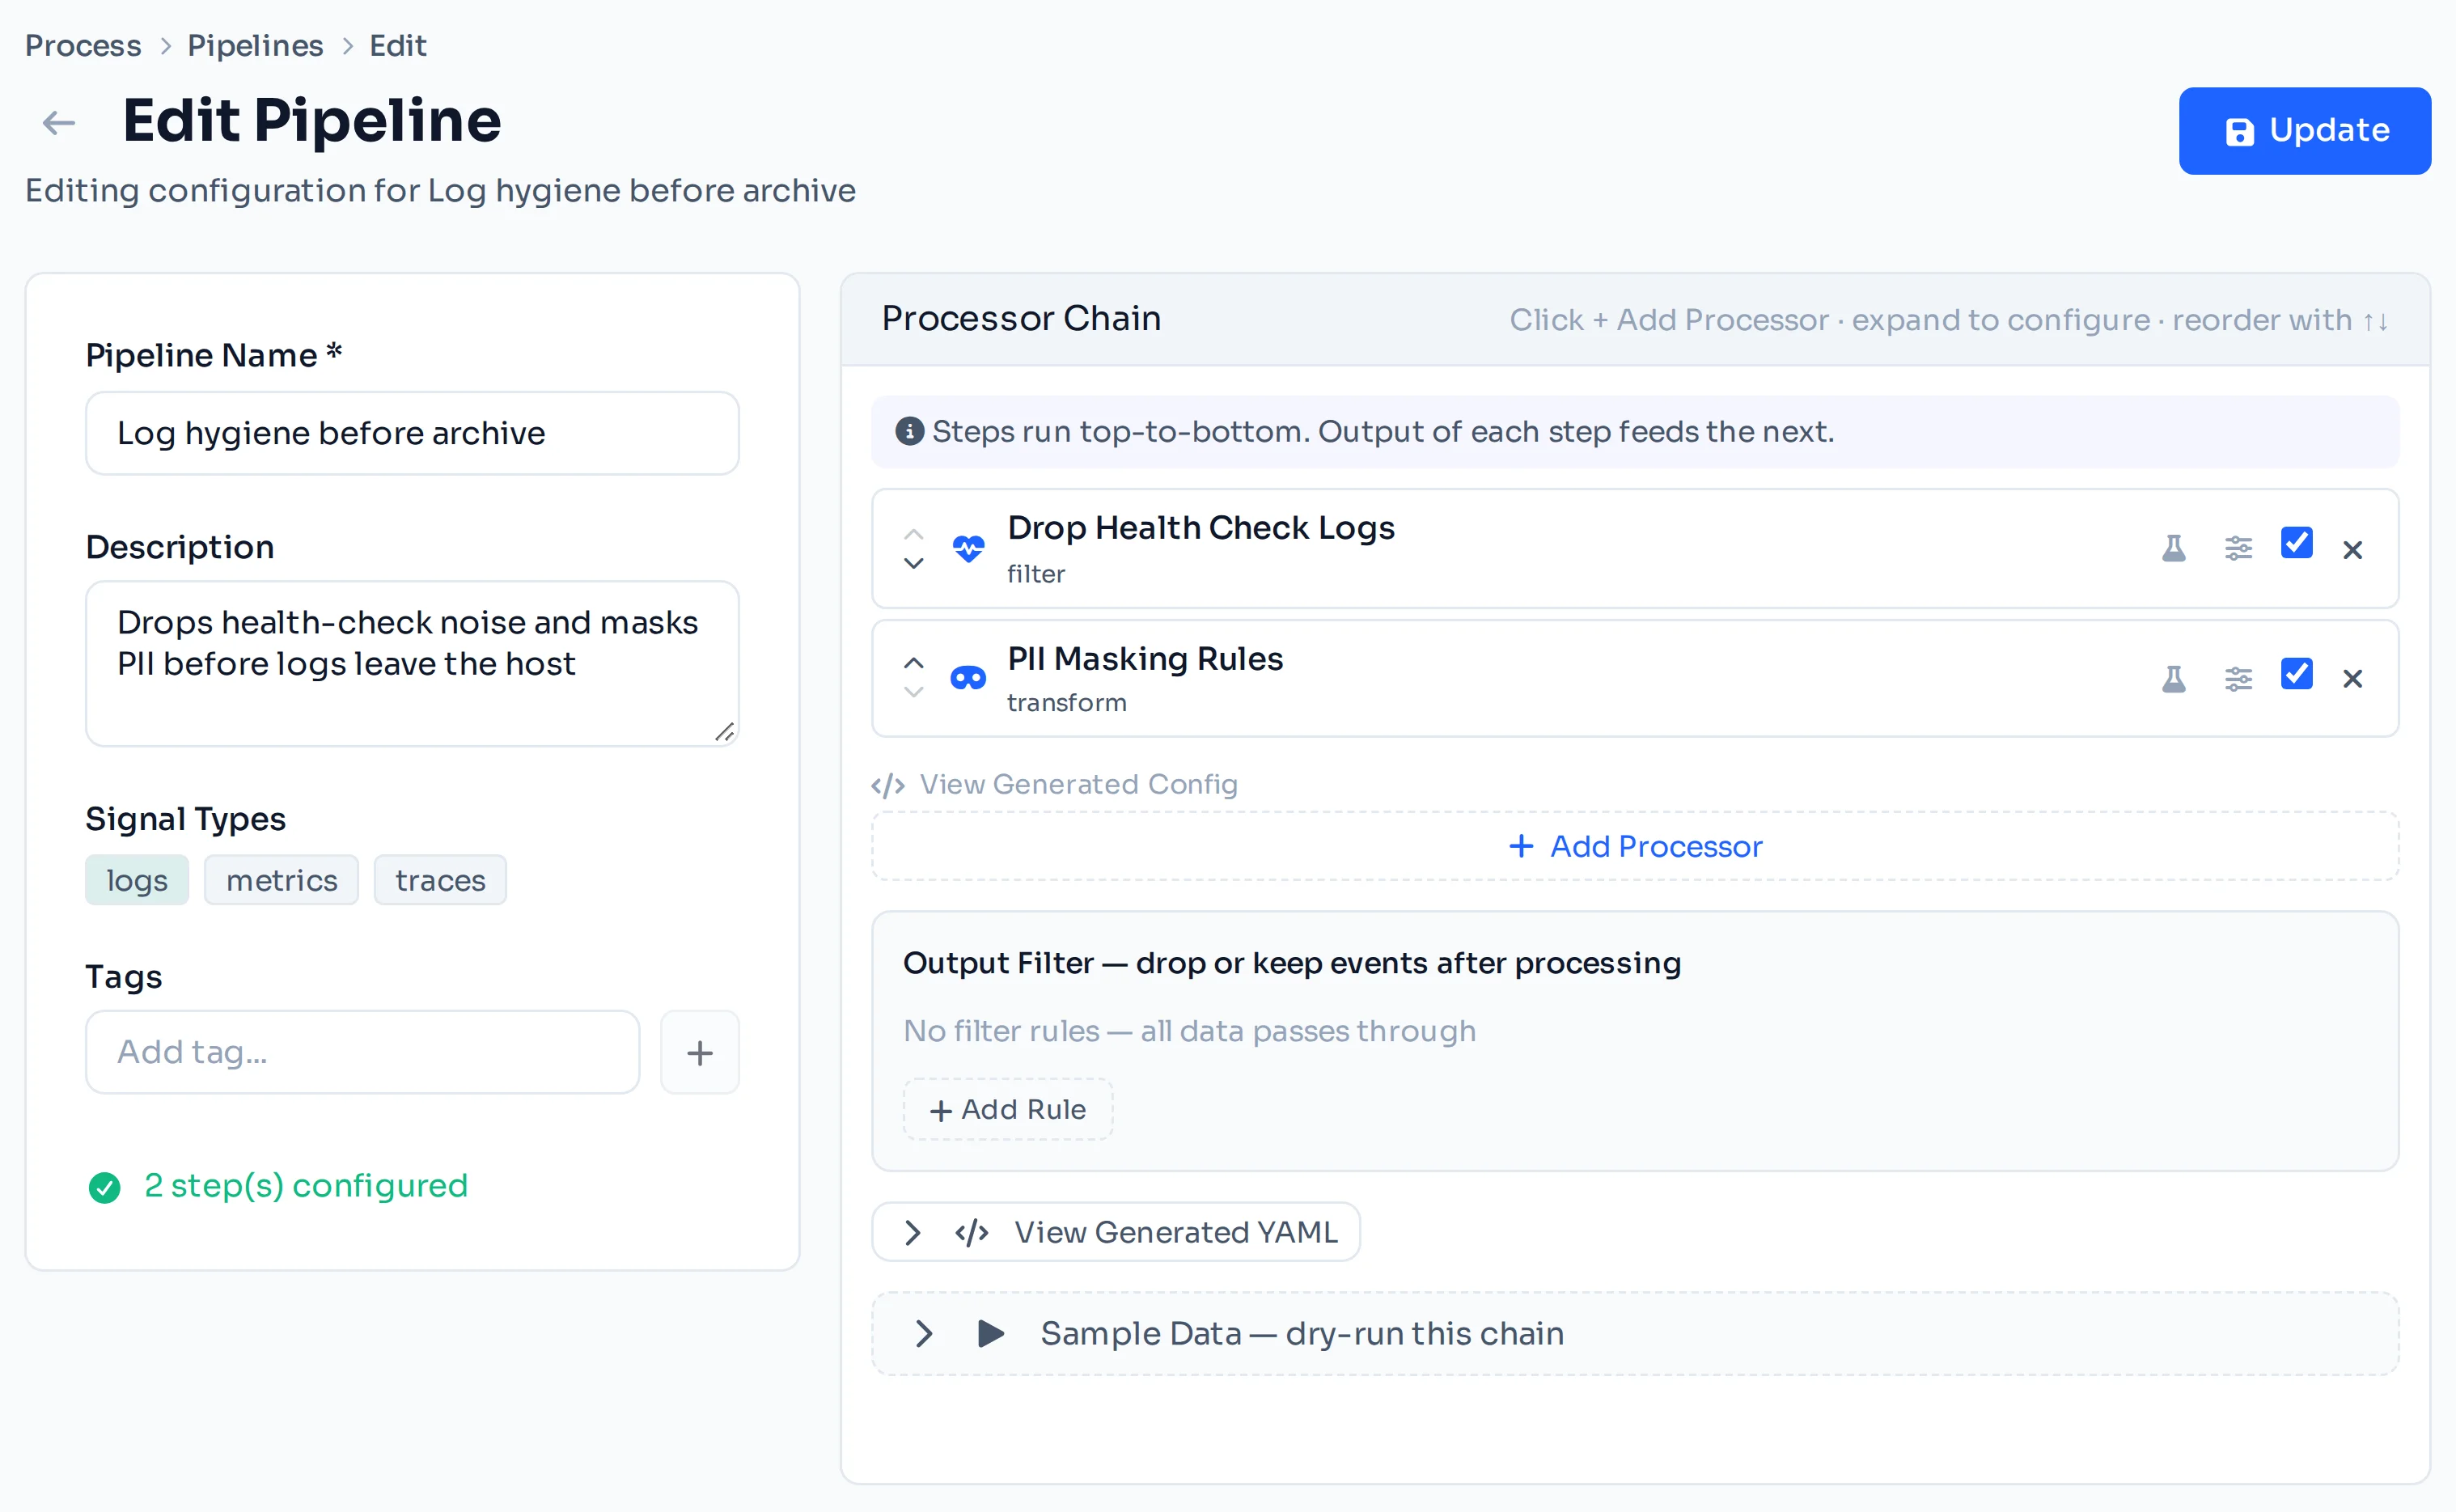Image resolution: width=2456 pixels, height=1512 pixels.
Task: Click the description textarea resize handle
Action: (725, 733)
